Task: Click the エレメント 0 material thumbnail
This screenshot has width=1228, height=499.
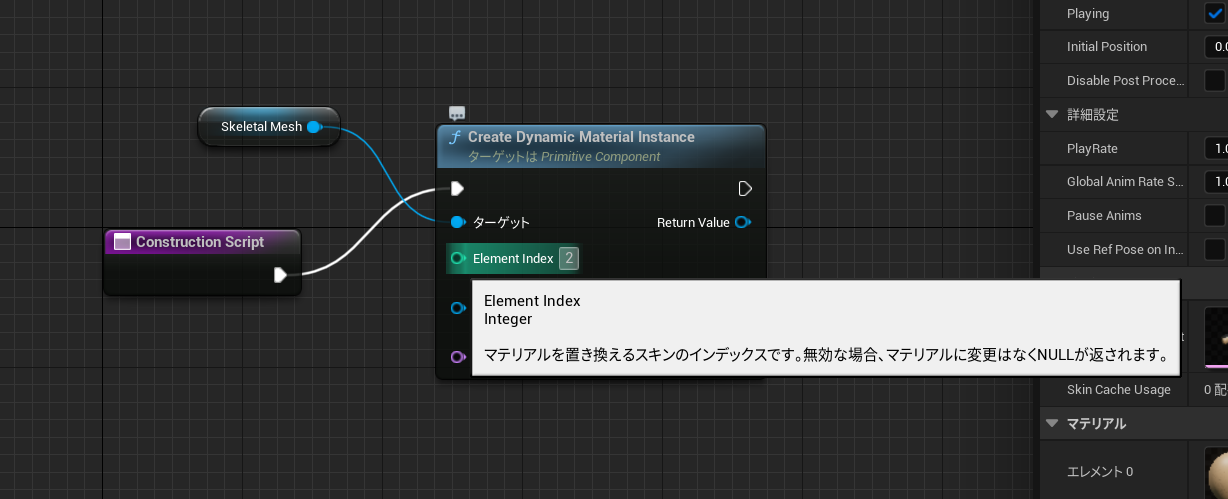Action: tap(1216, 472)
